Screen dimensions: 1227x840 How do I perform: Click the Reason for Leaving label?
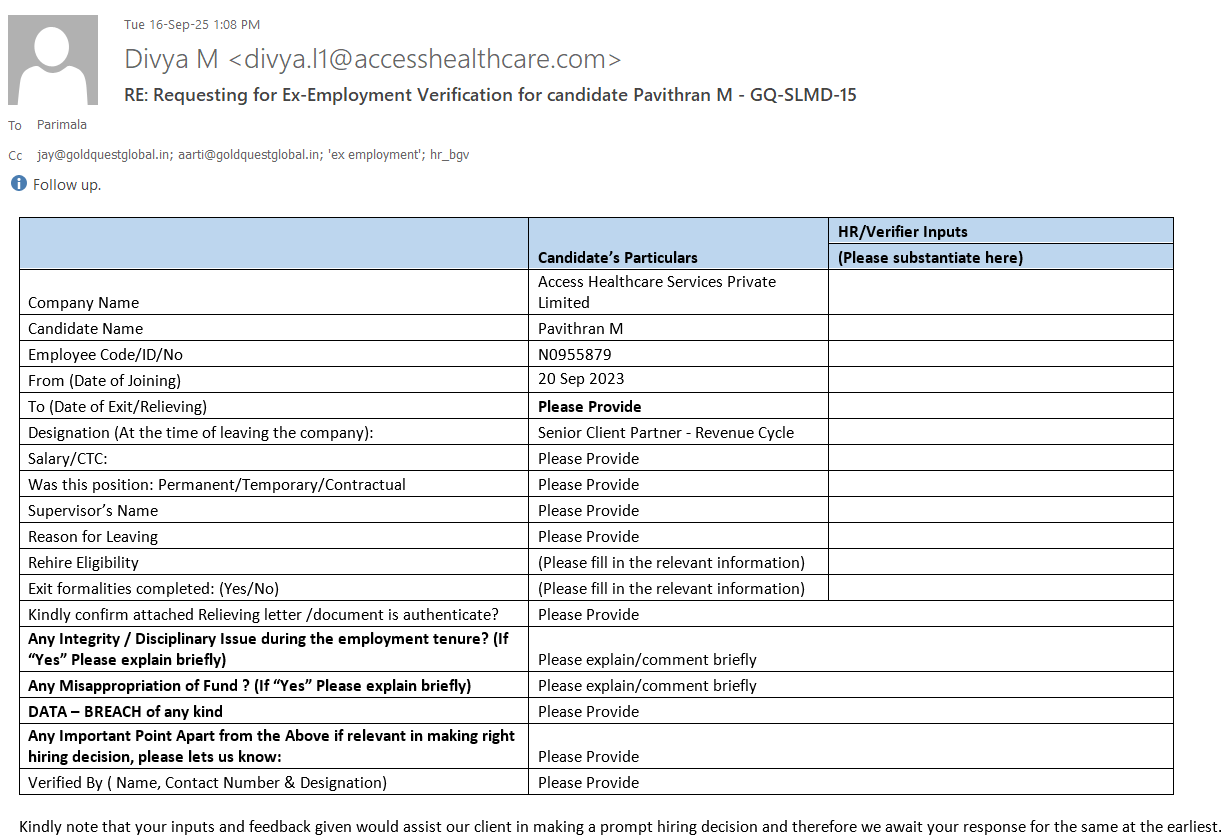93,536
